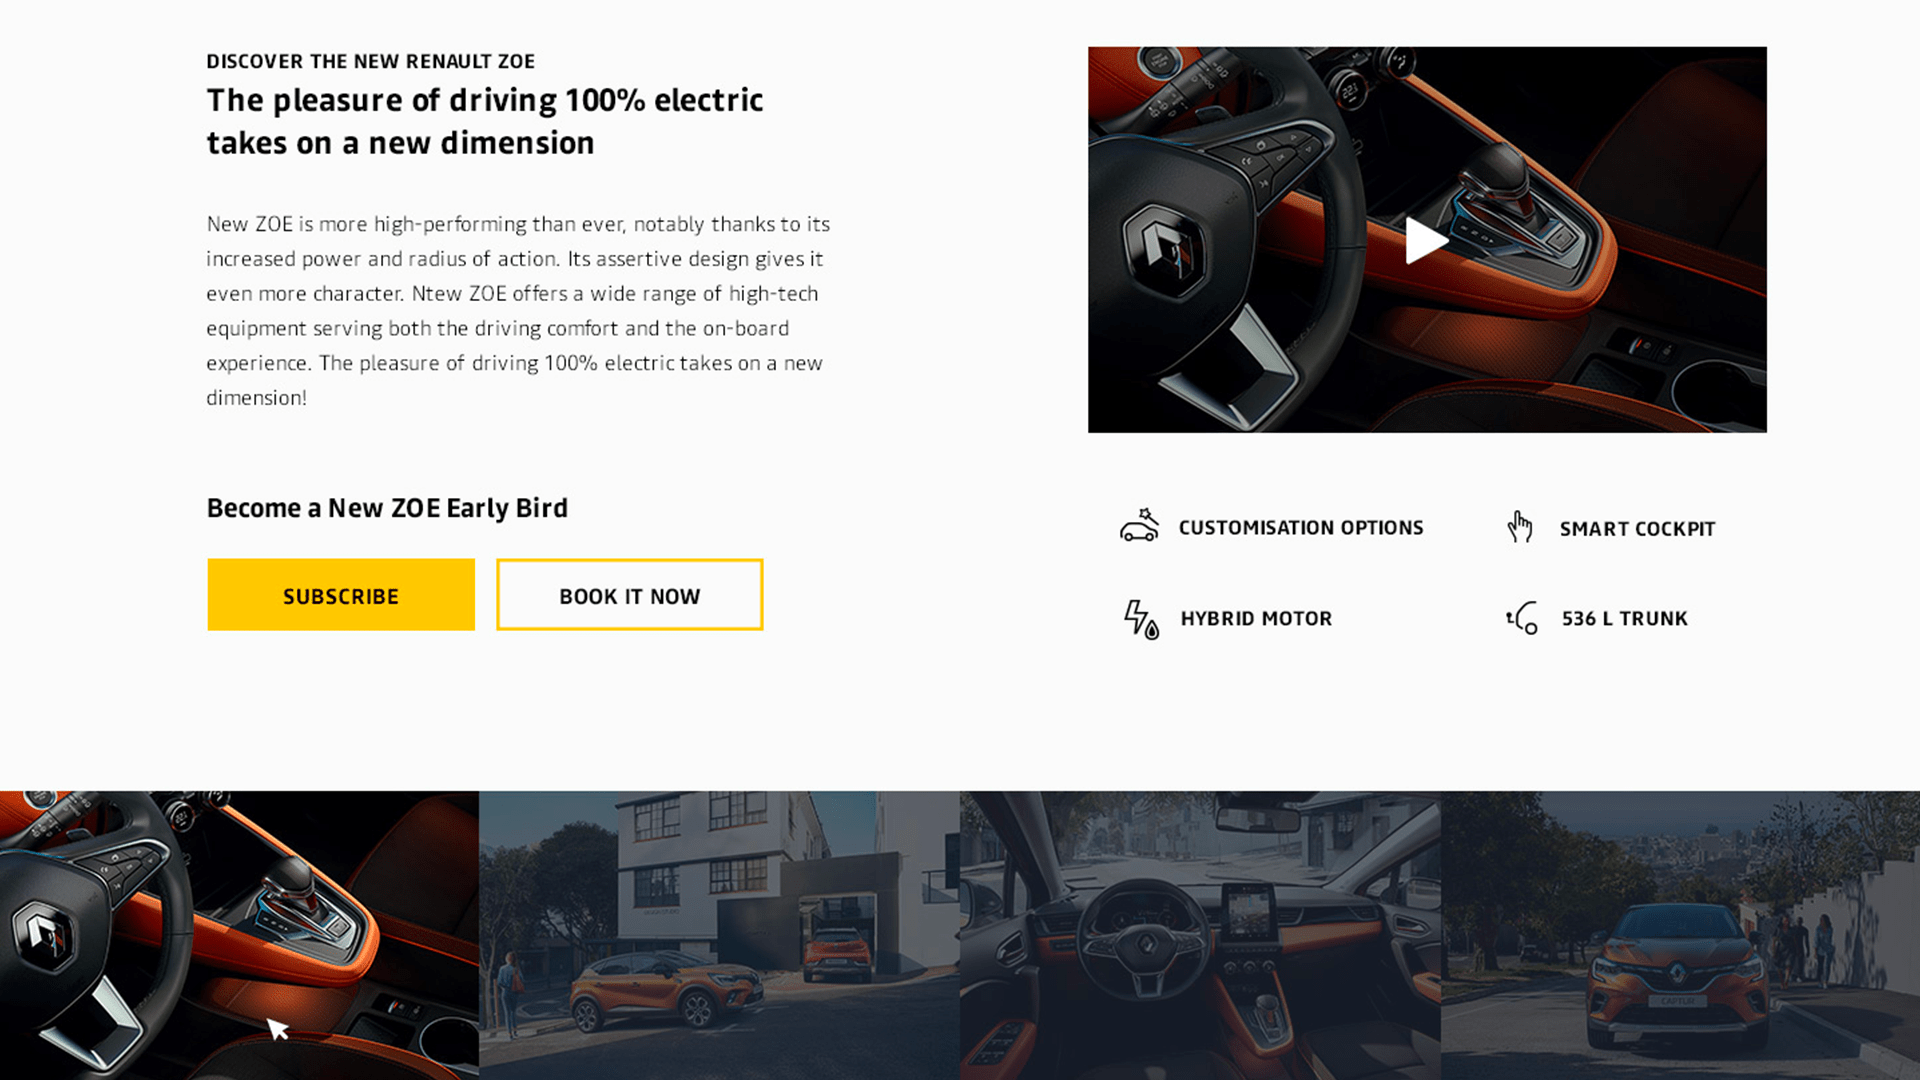The height and width of the screenshot is (1080, 1920).
Task: Play the Renault ZOE interior video
Action: point(1426,240)
